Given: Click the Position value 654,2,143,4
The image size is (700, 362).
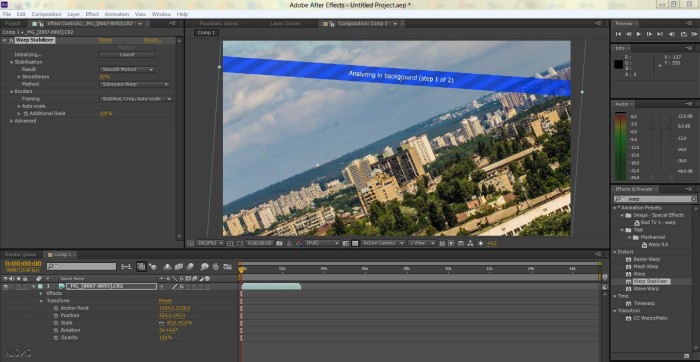Looking at the screenshot, I should pyautogui.click(x=172, y=316).
